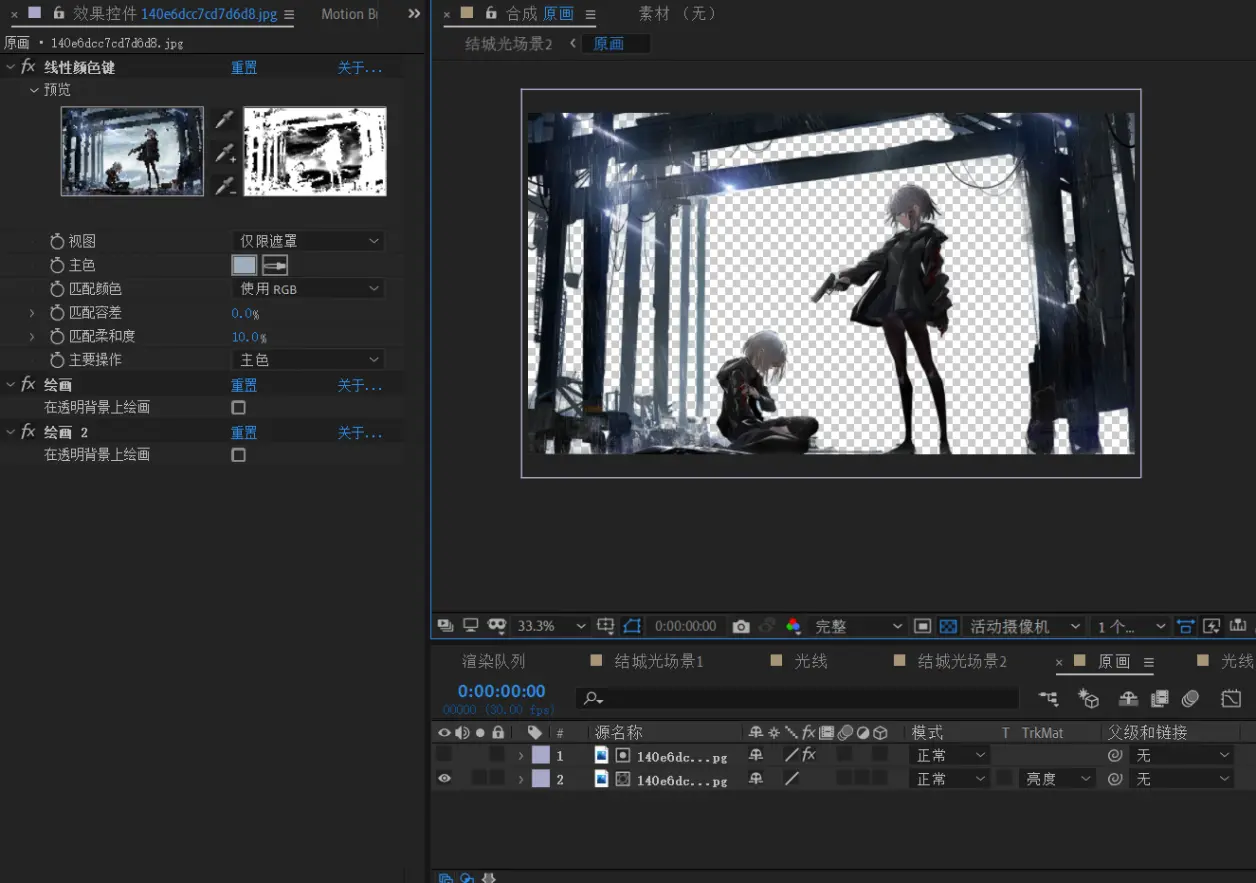Open the timeline composition mini-flowchart

[x=1048, y=698]
